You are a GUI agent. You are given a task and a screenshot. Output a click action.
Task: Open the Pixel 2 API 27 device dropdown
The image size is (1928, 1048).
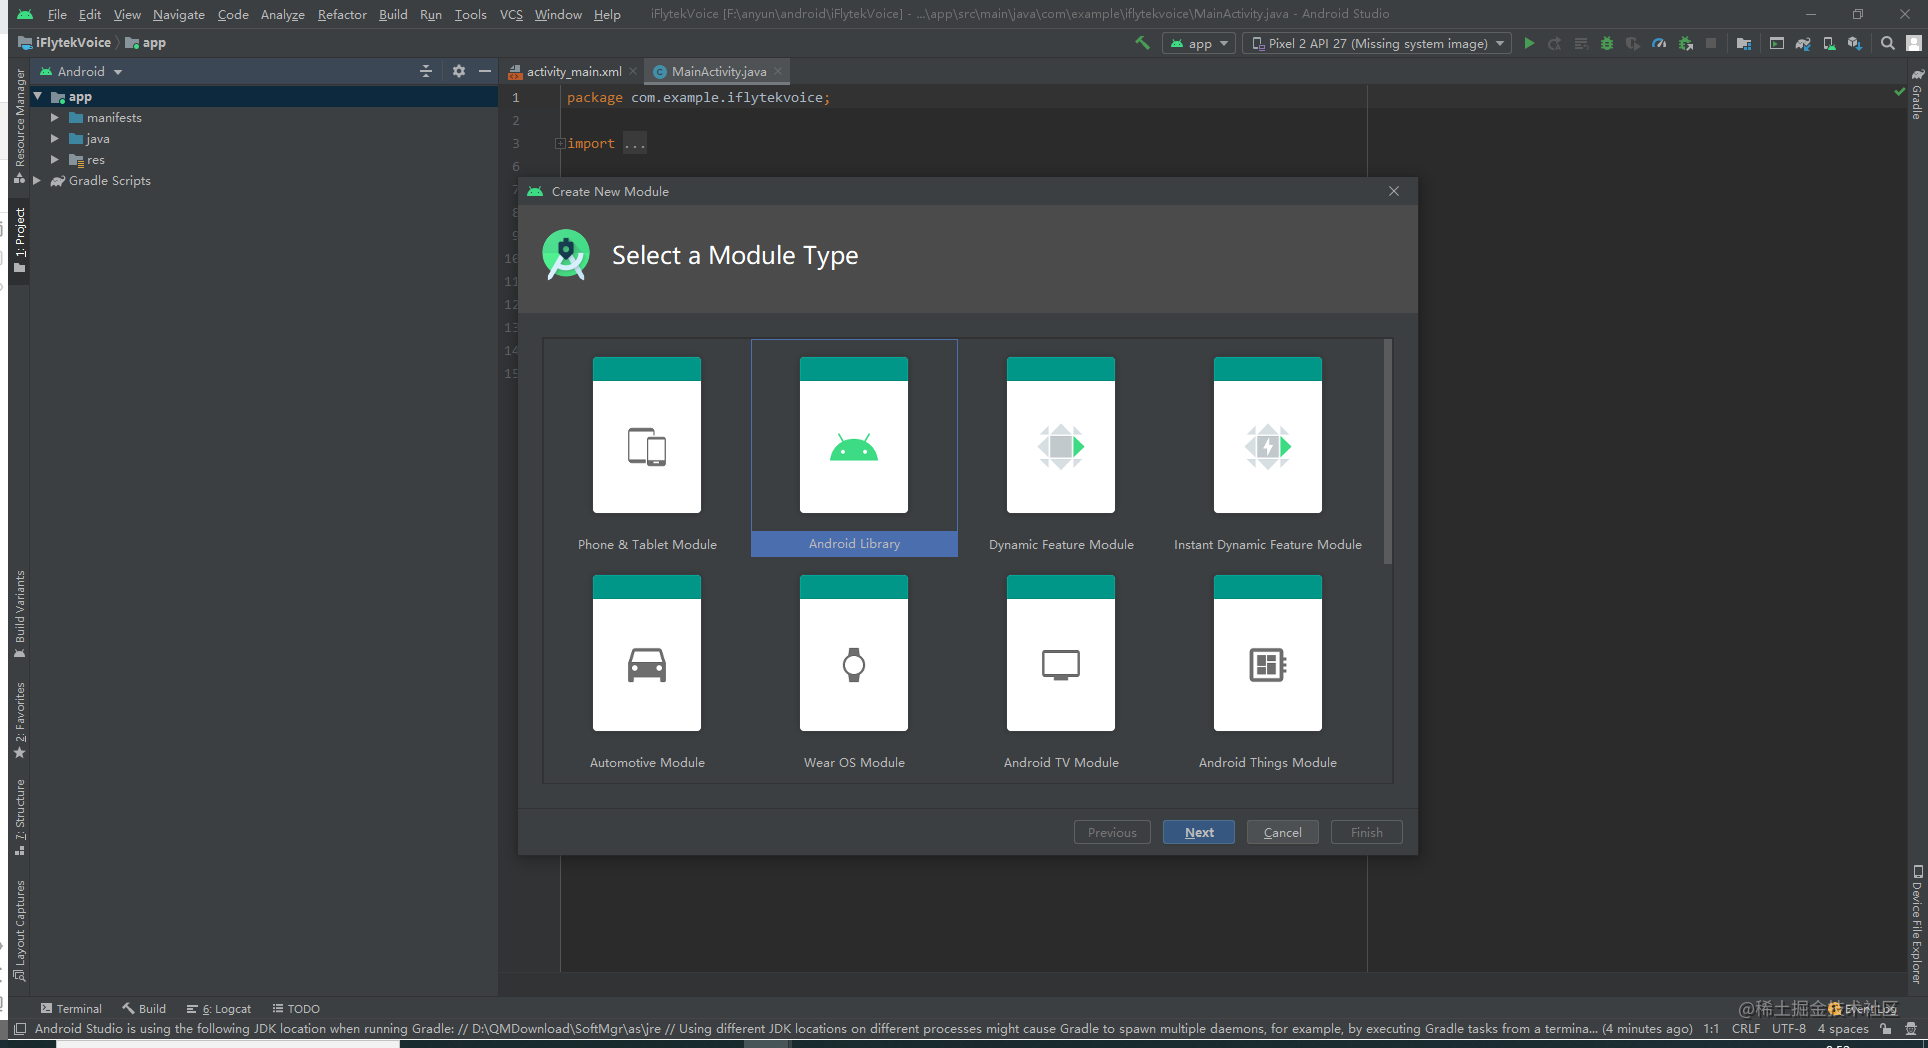coord(1376,44)
